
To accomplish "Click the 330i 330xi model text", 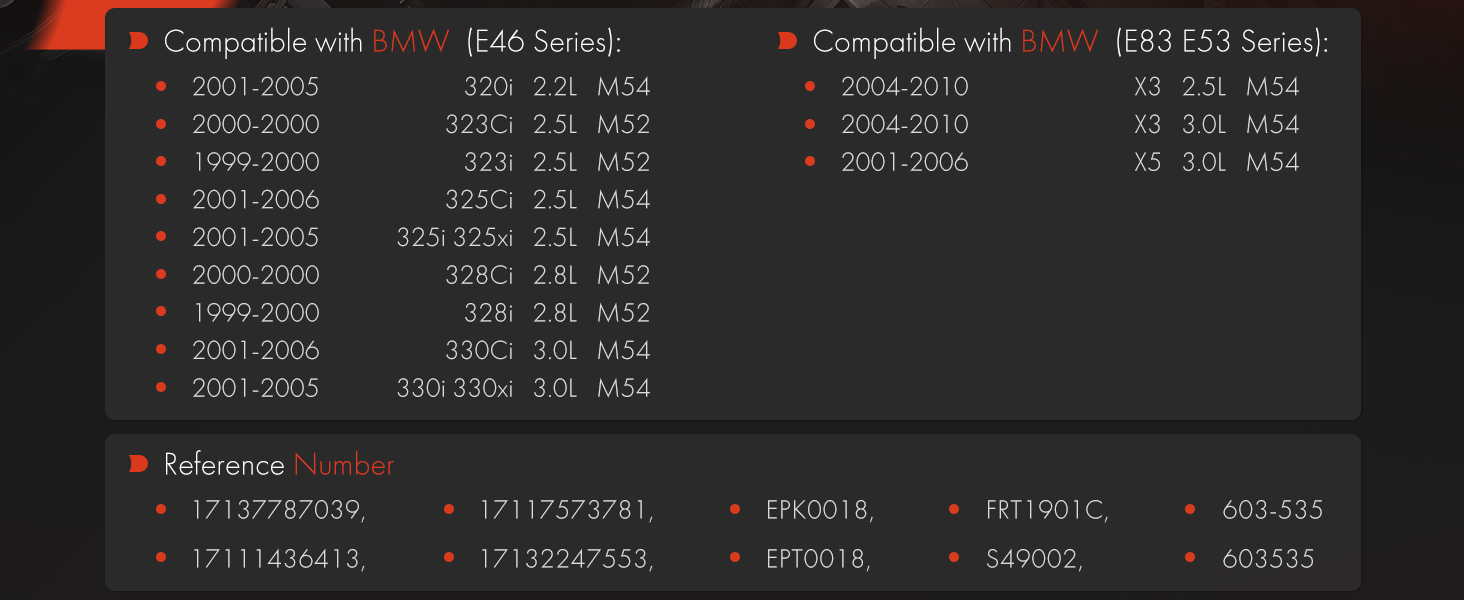I will [x=454, y=388].
